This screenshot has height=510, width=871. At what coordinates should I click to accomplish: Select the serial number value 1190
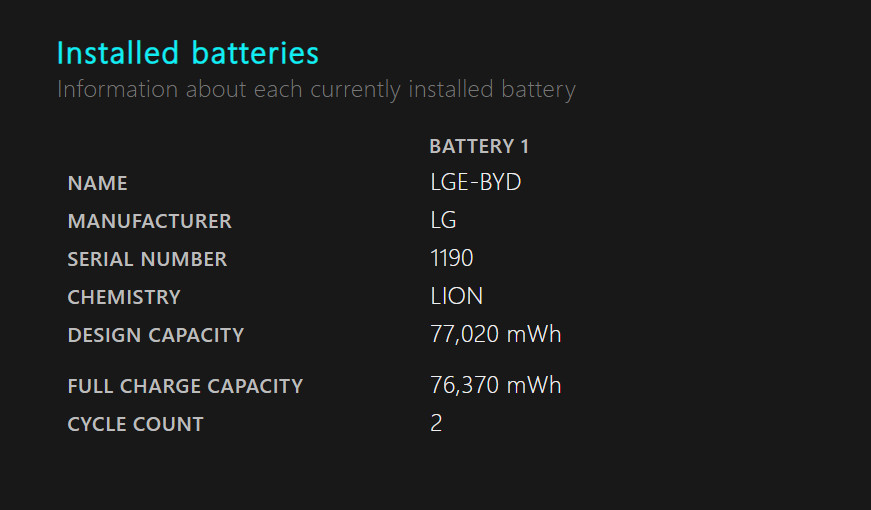tap(452, 258)
